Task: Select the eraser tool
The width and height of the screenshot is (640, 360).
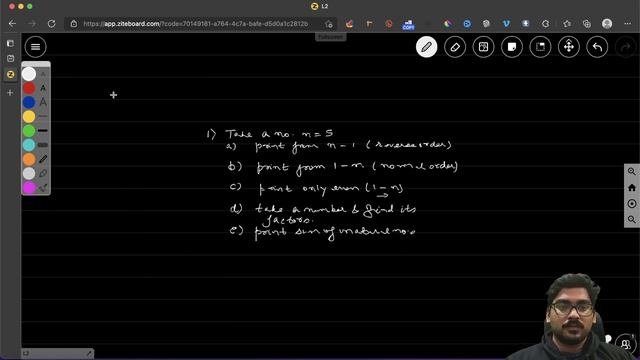Action: 455,47
